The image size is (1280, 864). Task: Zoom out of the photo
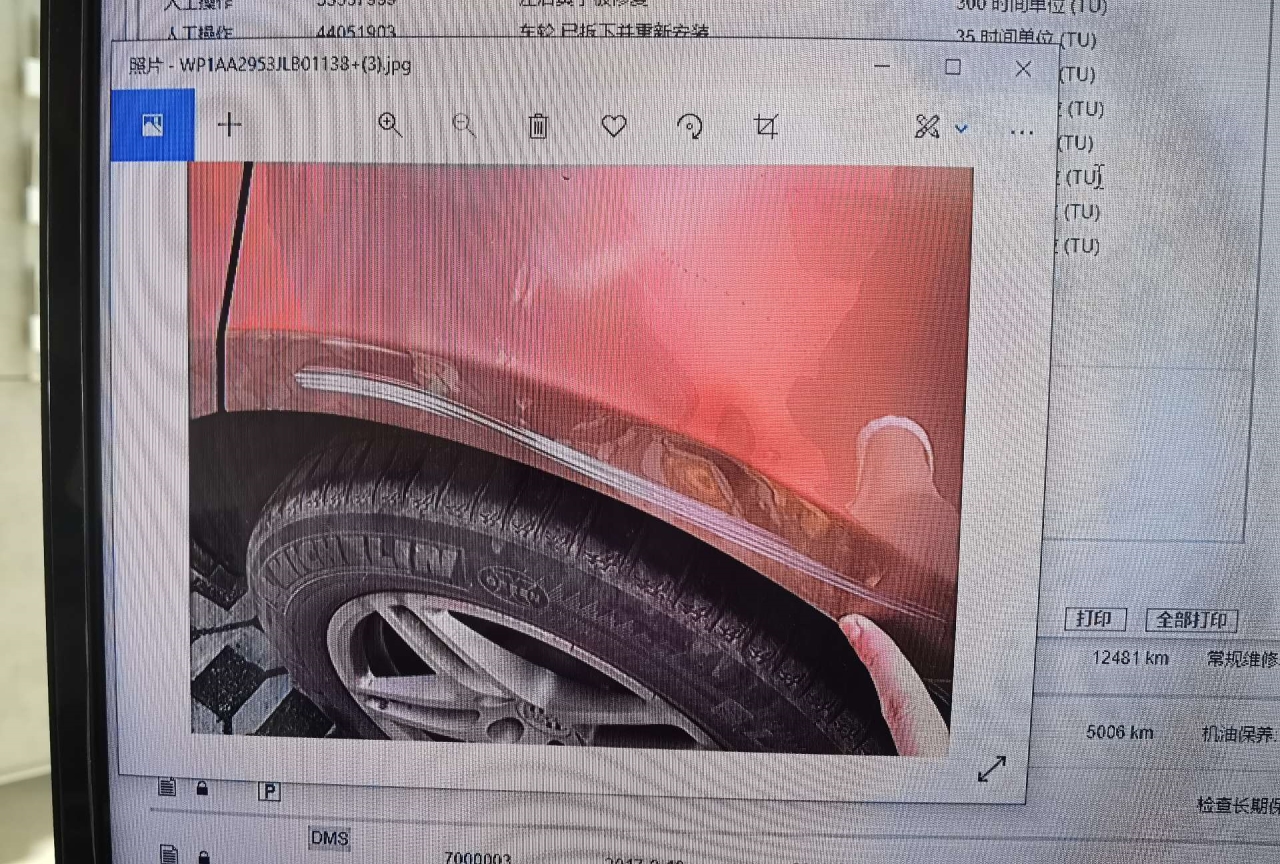(464, 125)
